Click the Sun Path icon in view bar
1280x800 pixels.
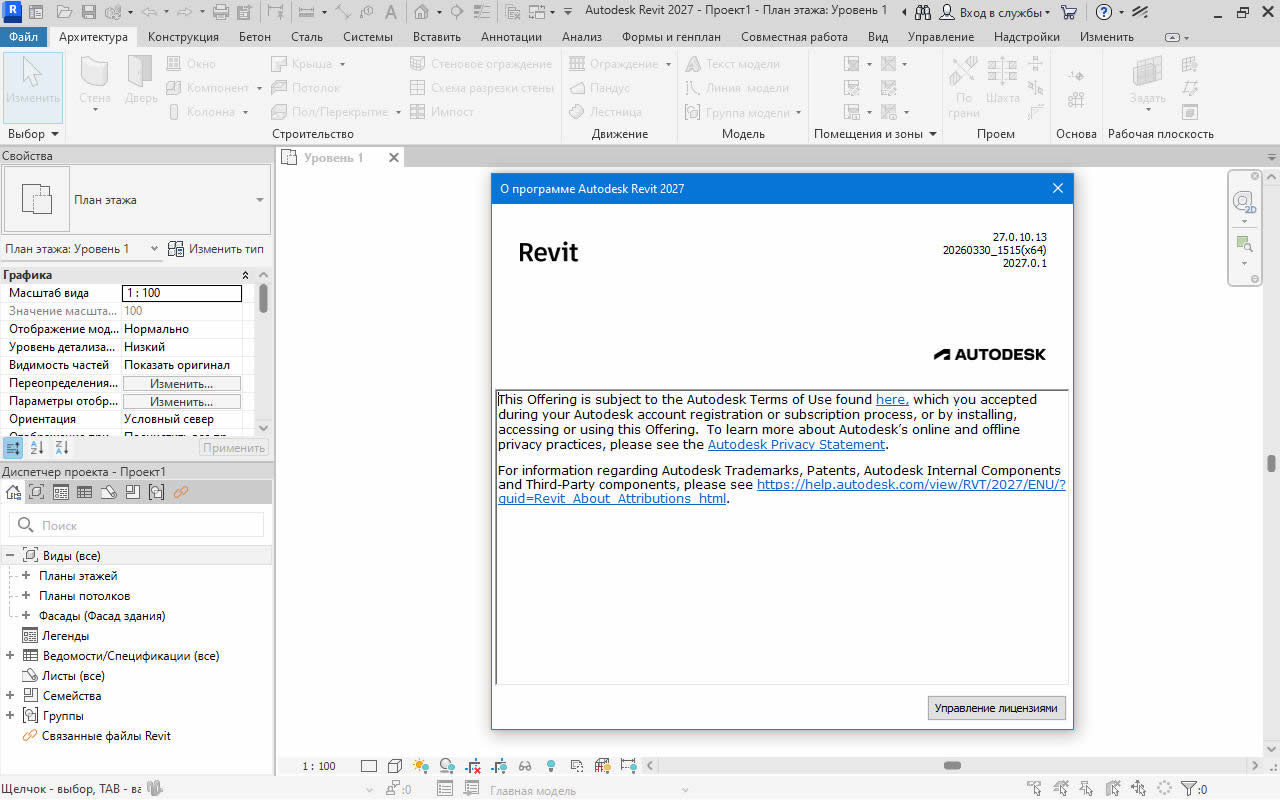coord(420,766)
